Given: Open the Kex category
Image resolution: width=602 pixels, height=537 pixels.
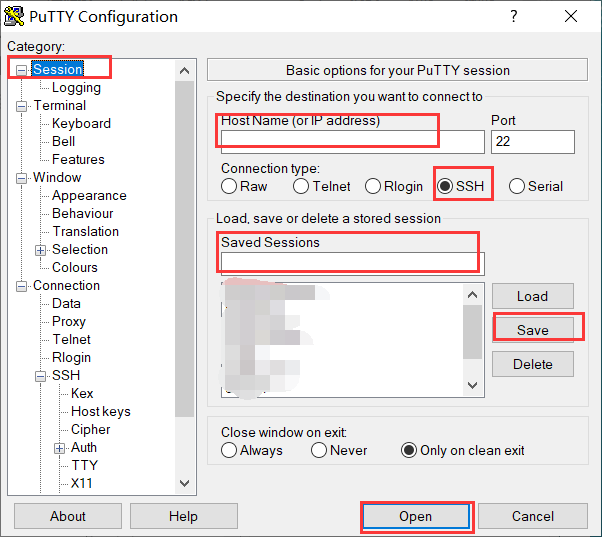Looking at the screenshot, I should 82,393.
